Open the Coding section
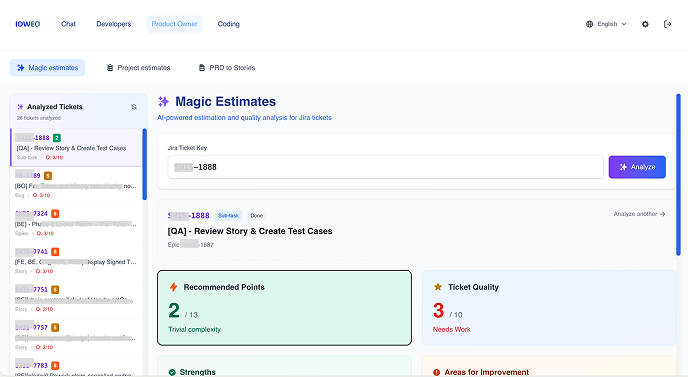This screenshot has height=377, width=688. (x=229, y=24)
